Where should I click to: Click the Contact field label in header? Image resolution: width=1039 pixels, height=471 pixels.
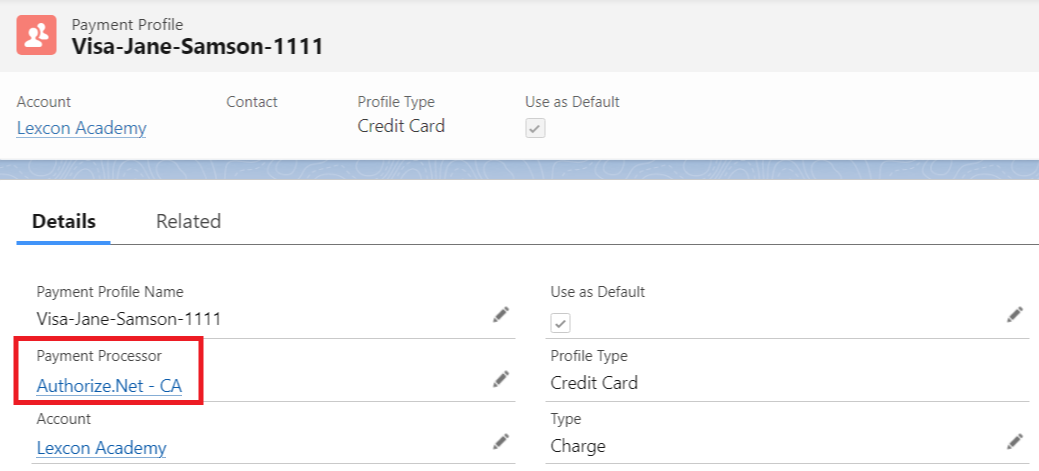coord(252,102)
